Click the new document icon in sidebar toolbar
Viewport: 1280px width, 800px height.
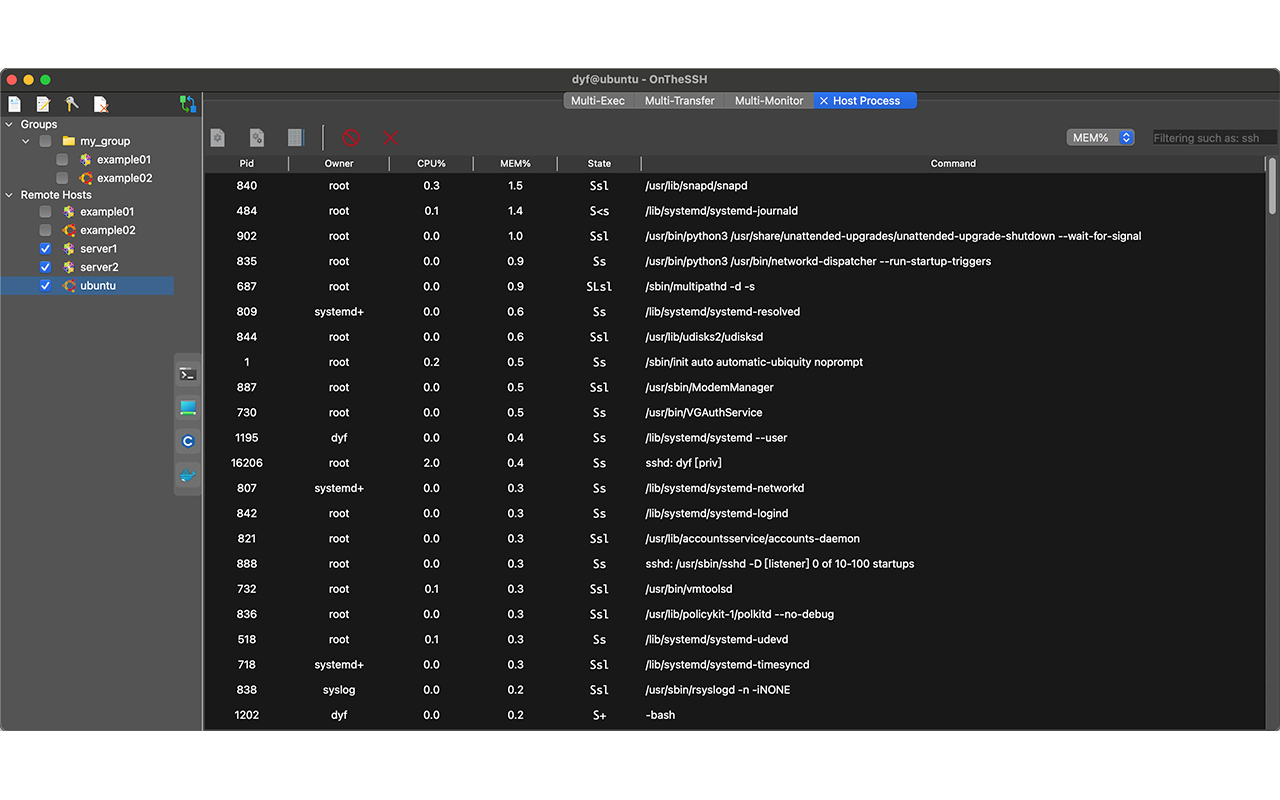coord(14,104)
